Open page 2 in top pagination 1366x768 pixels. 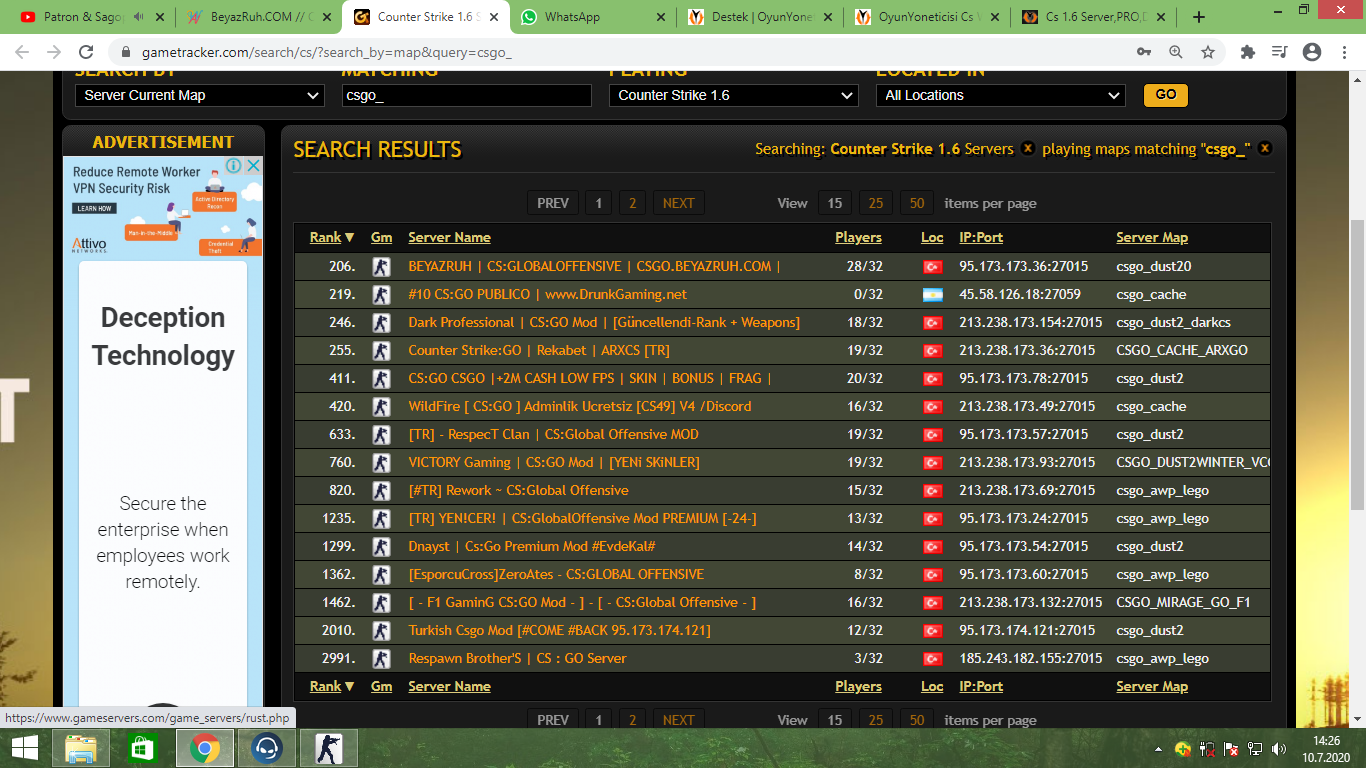click(x=632, y=203)
